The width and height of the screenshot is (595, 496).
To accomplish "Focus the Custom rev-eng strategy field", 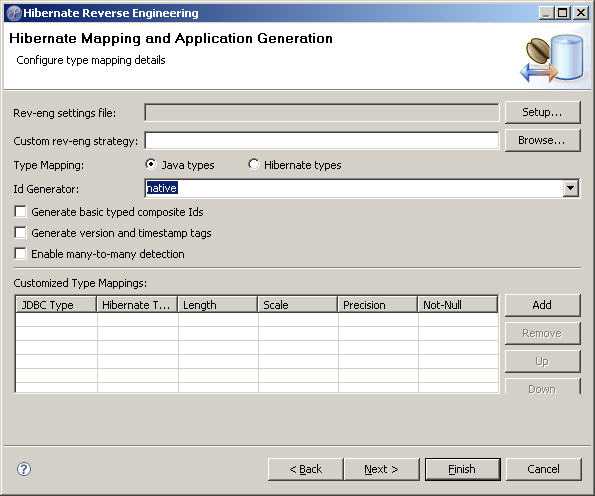I will click(322, 140).
